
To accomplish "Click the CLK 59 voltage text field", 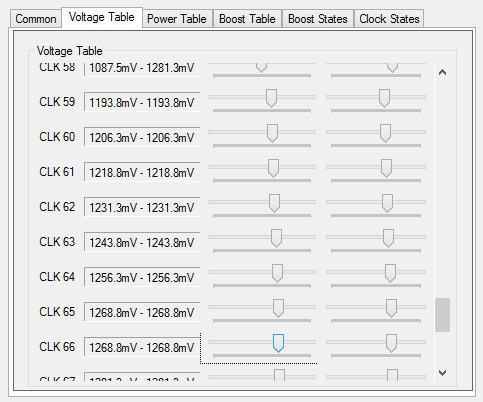I will 142,102.
